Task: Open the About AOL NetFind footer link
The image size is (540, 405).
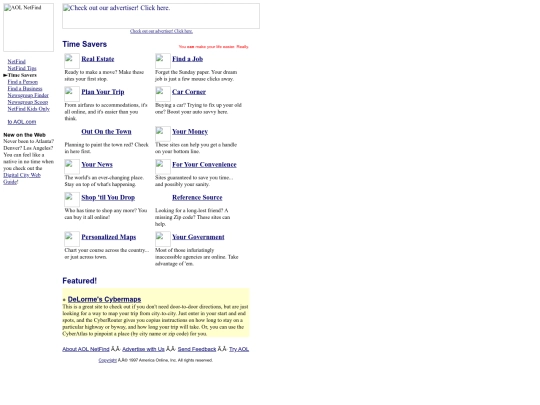Action: 86,349
